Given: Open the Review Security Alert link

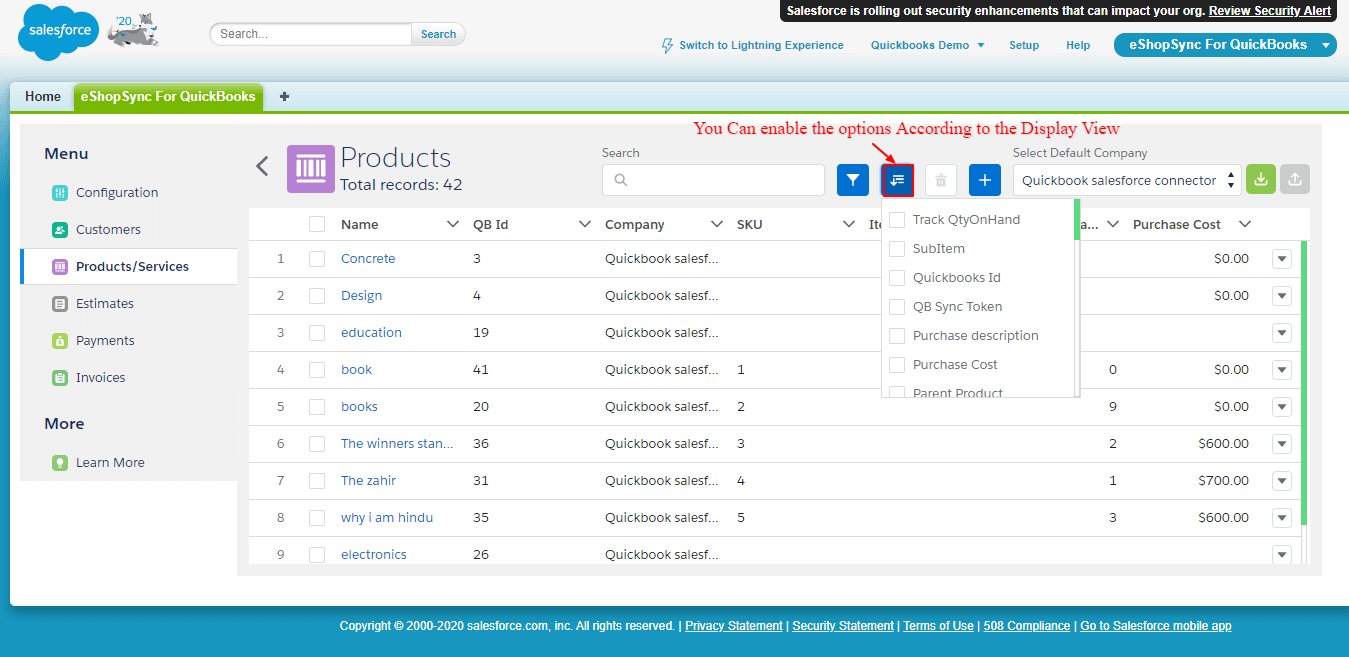Looking at the screenshot, I should 1269,11.
